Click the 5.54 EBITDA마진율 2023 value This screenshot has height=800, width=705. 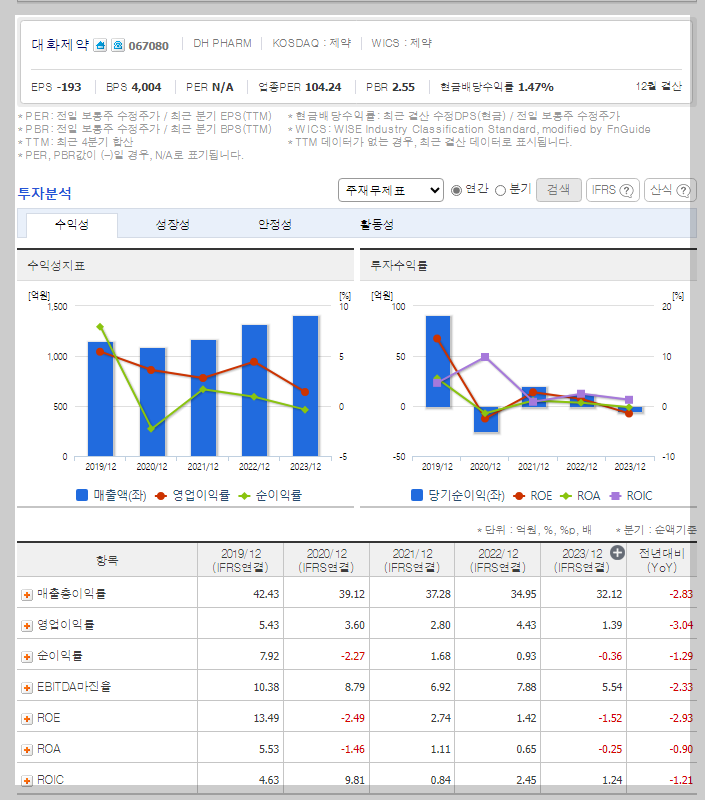(612, 687)
